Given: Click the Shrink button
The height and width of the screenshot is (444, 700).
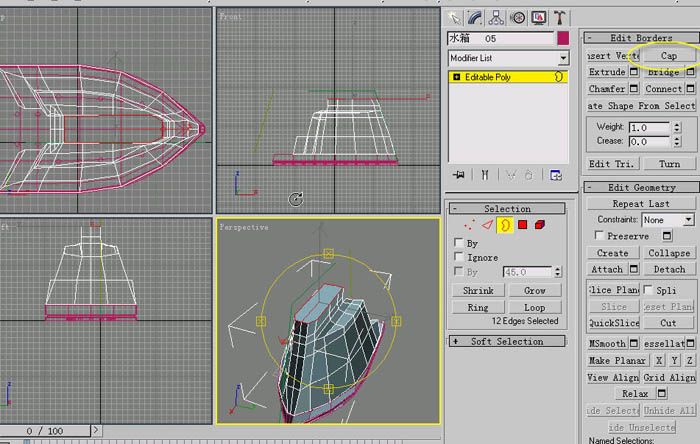Looking at the screenshot, I should pyautogui.click(x=478, y=290).
